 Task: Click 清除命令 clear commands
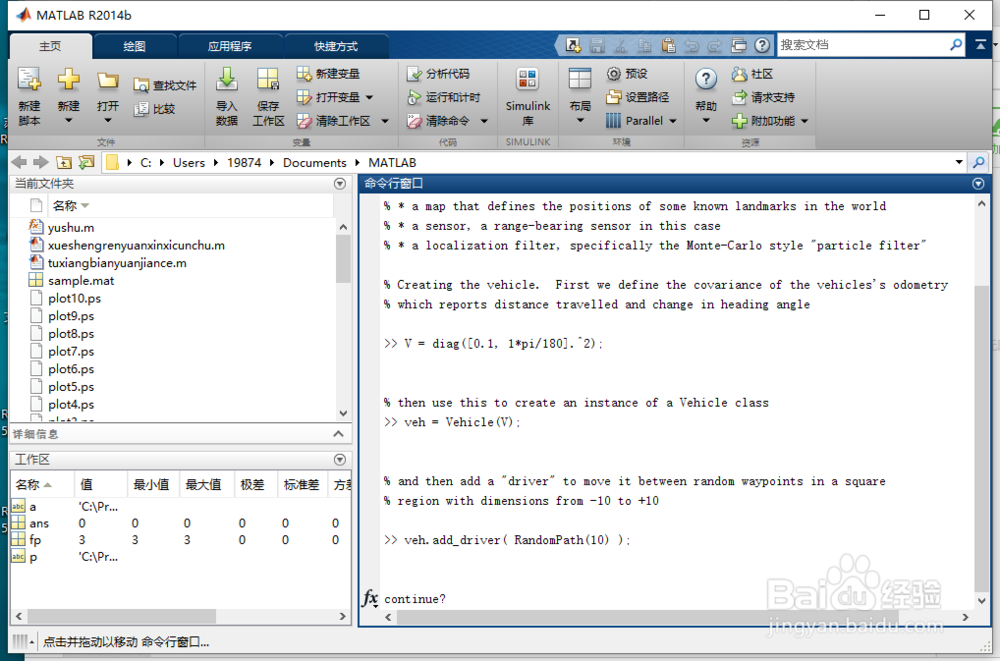[438, 121]
